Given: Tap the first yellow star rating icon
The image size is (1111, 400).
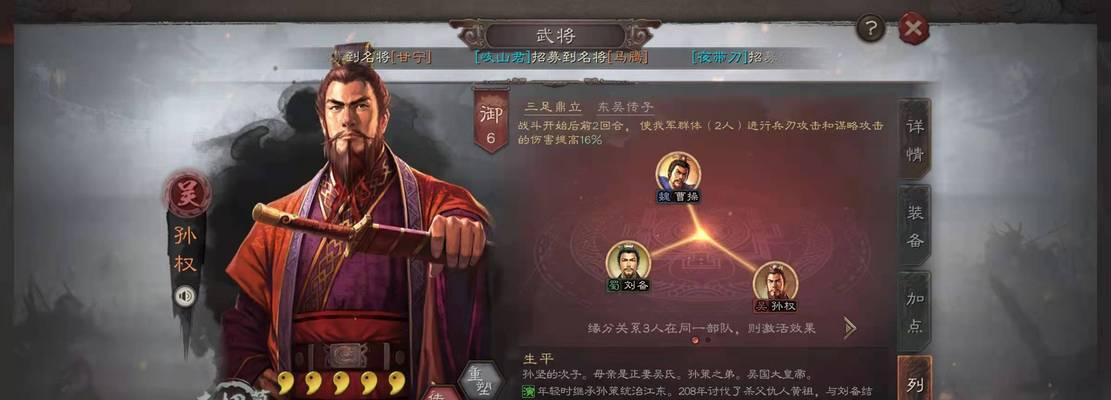Looking at the screenshot, I should (x=286, y=382).
